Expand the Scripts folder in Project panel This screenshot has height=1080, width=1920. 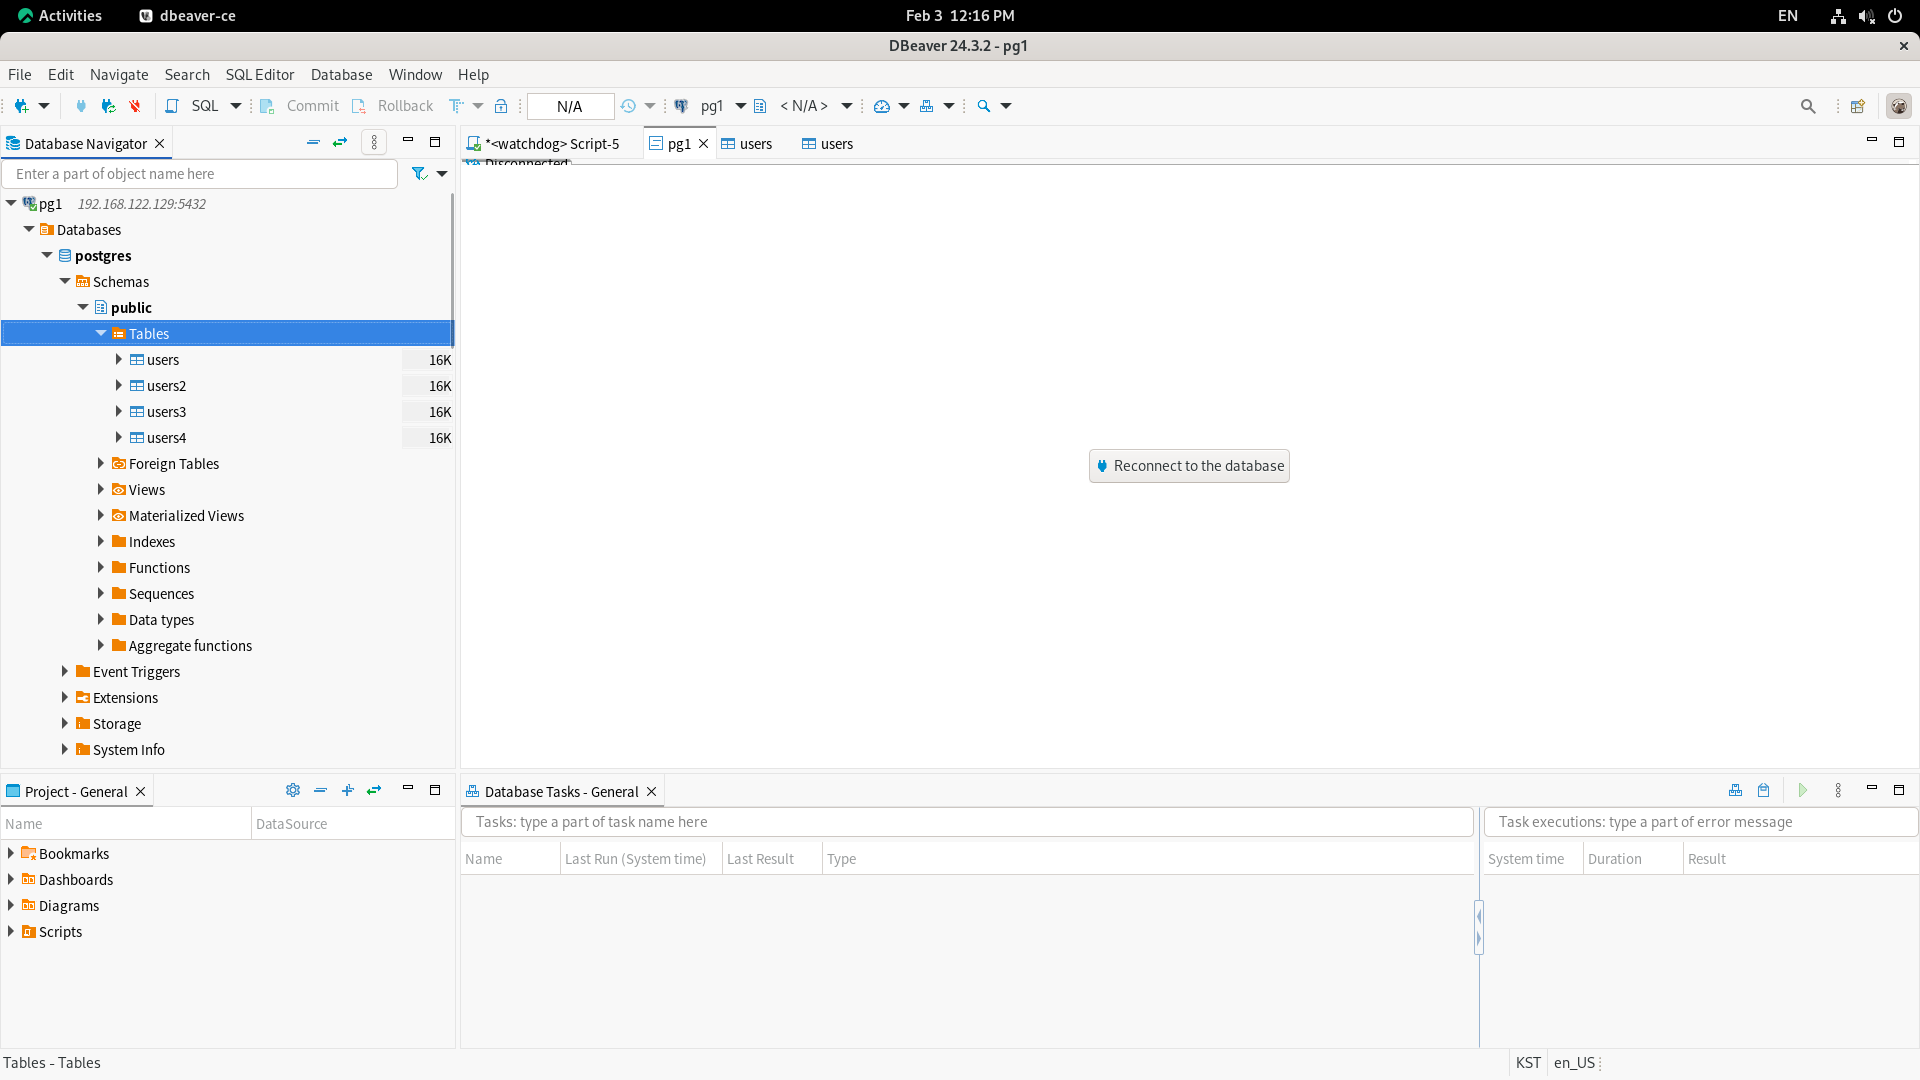tap(11, 931)
